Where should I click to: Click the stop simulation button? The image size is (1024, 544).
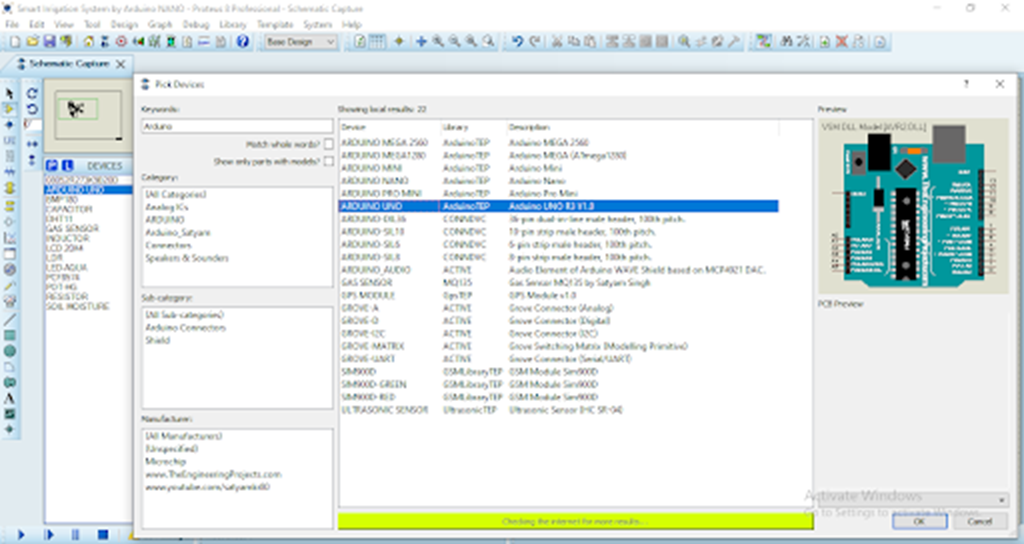(103, 534)
